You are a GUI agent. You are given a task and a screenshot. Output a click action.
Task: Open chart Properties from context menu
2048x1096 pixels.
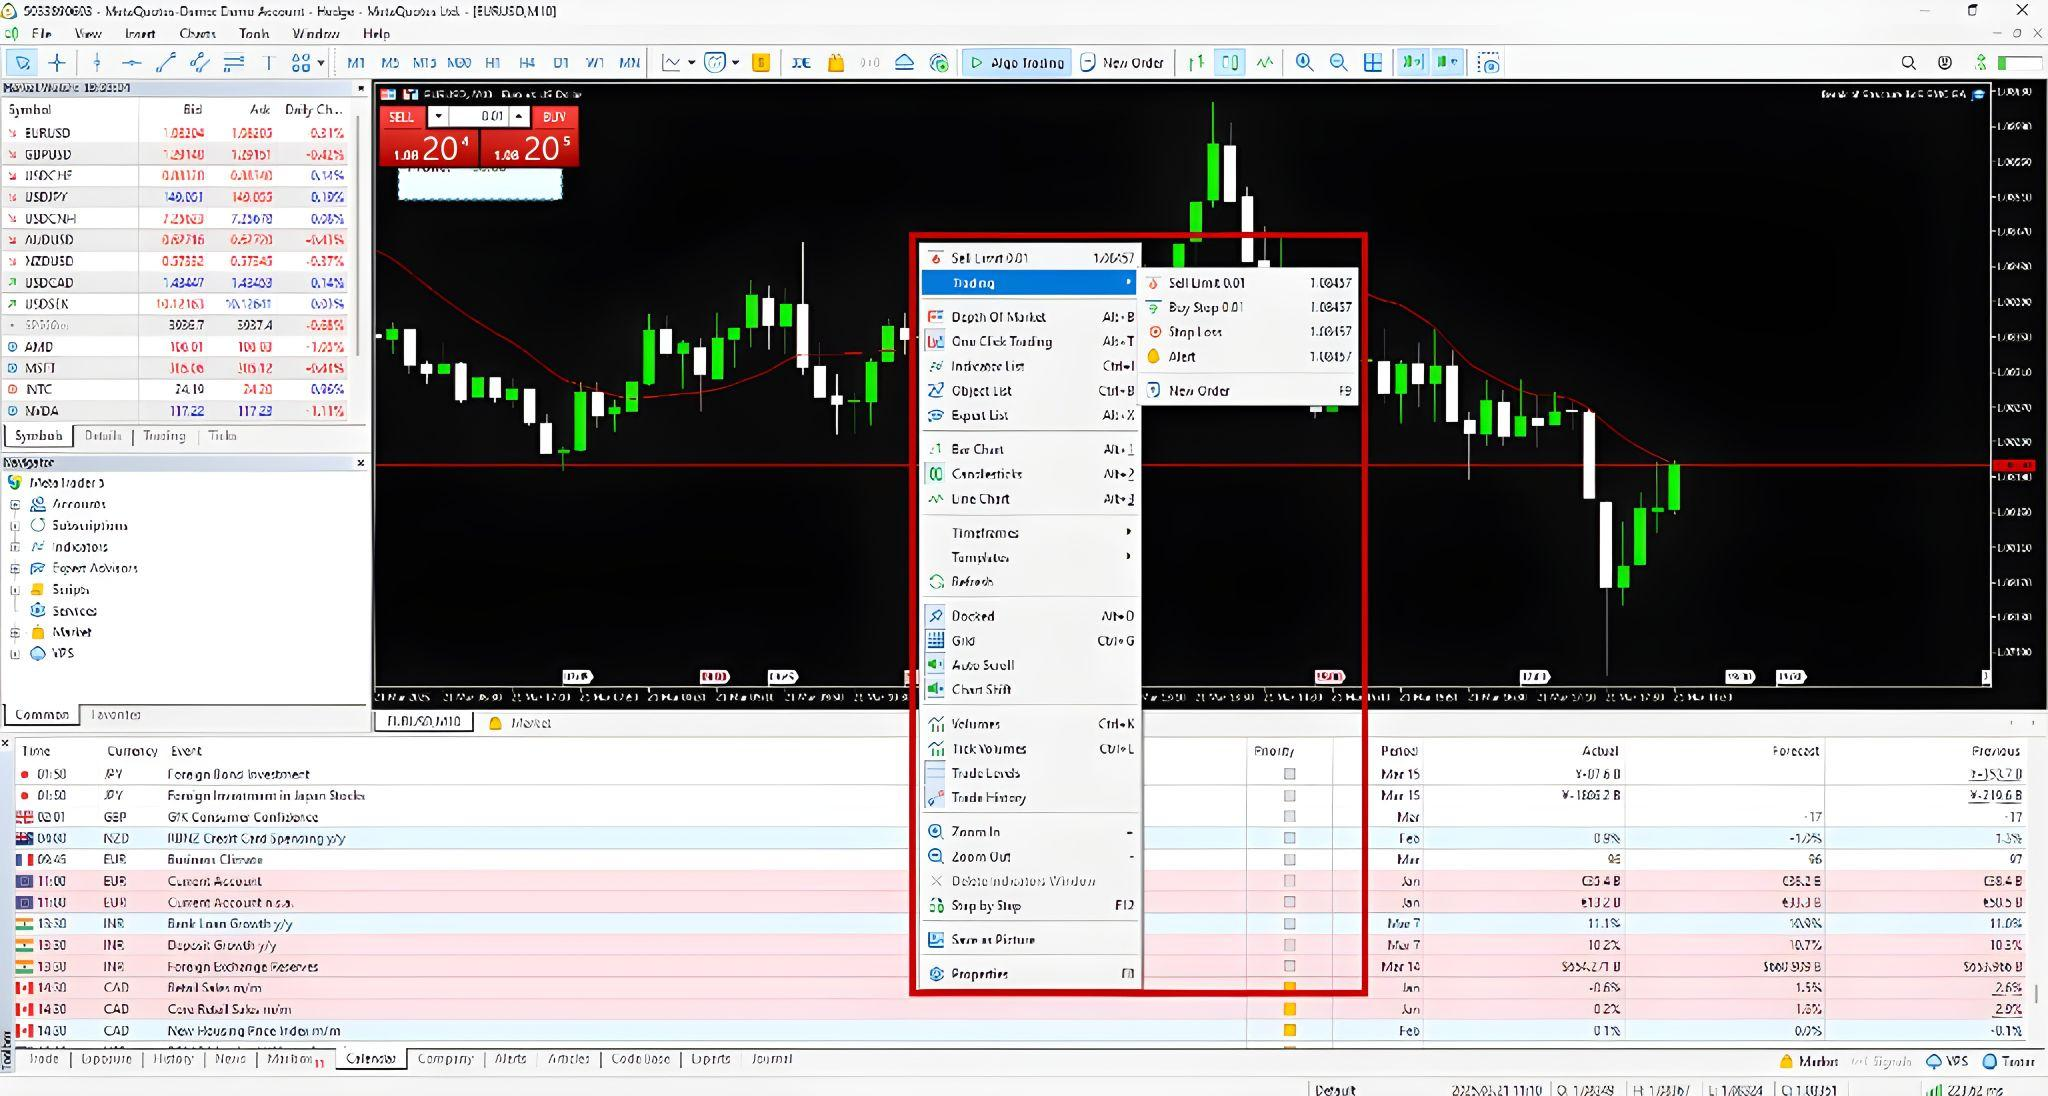[1031, 974]
